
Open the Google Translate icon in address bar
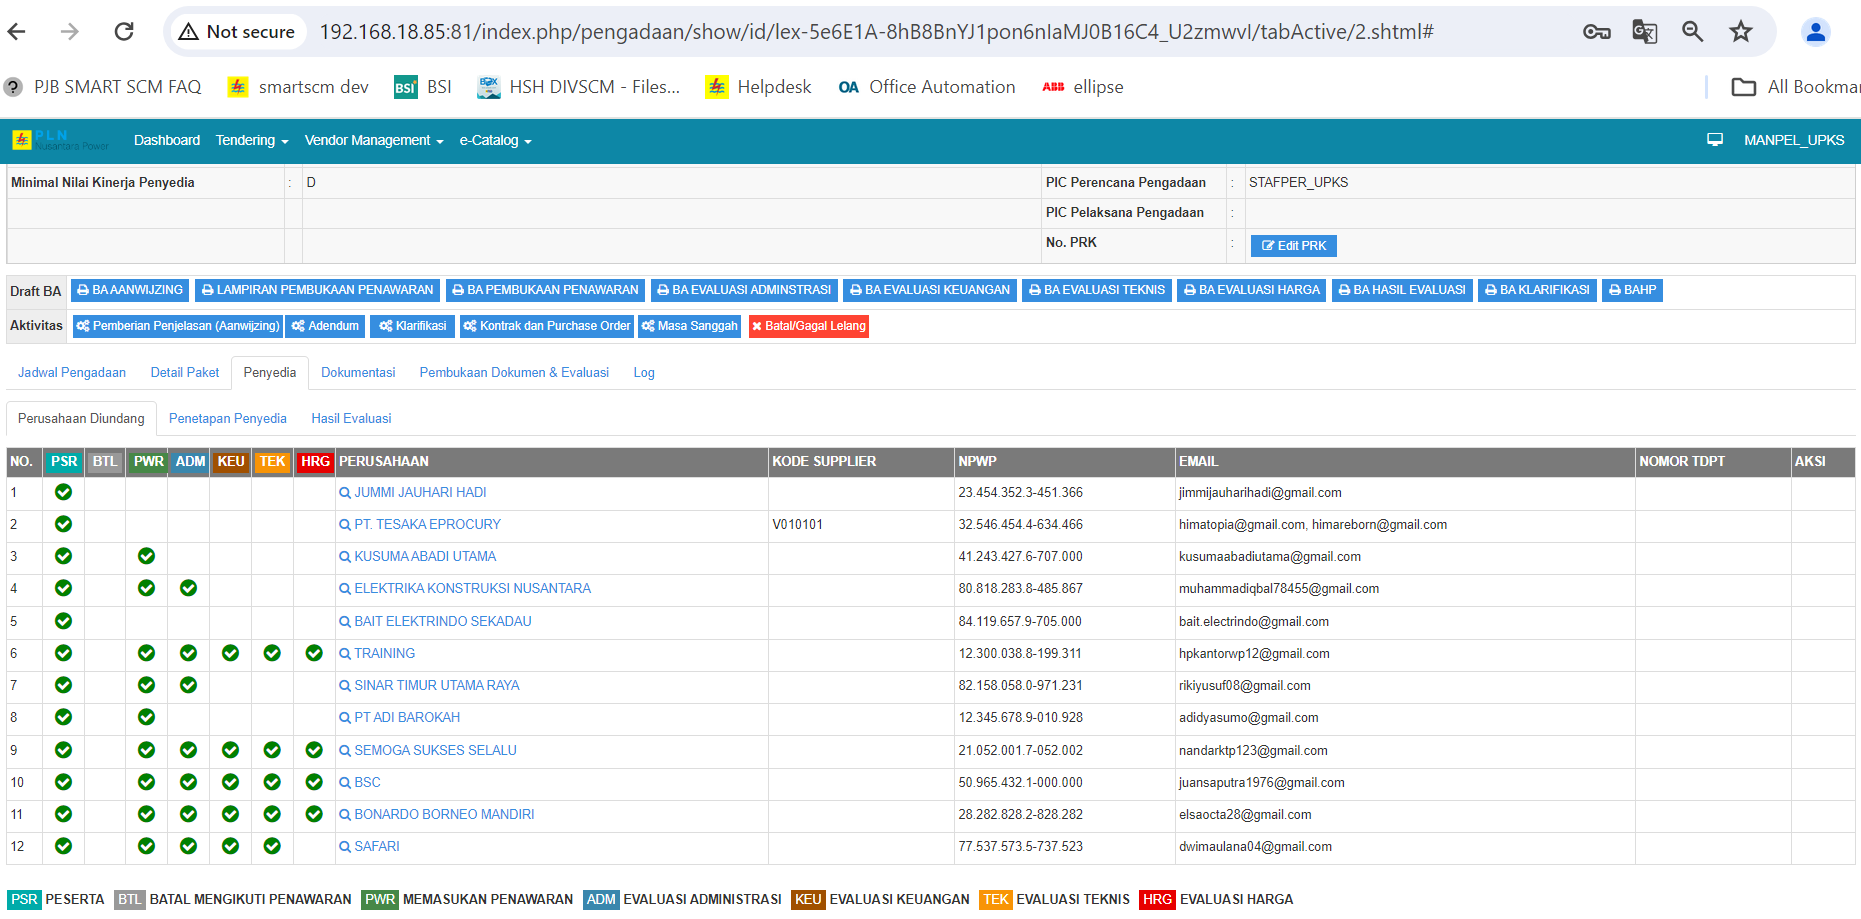click(x=1644, y=32)
